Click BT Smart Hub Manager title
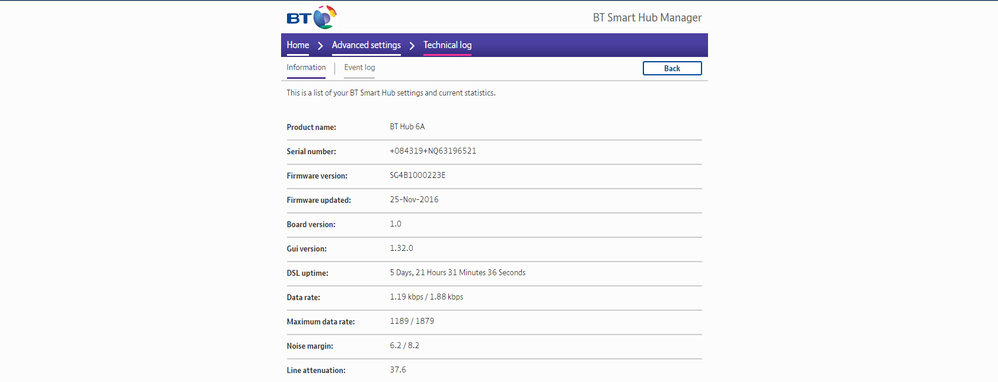998x382 pixels. click(647, 18)
